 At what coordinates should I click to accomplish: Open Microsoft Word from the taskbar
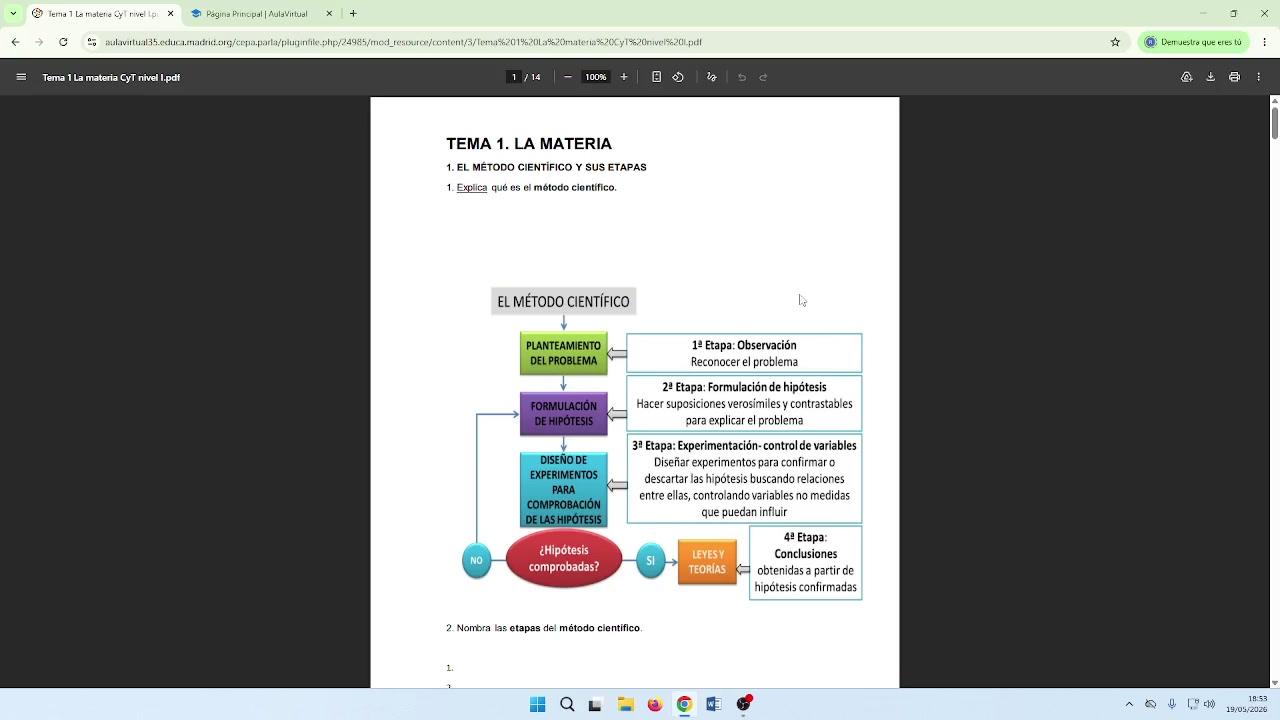(x=713, y=704)
